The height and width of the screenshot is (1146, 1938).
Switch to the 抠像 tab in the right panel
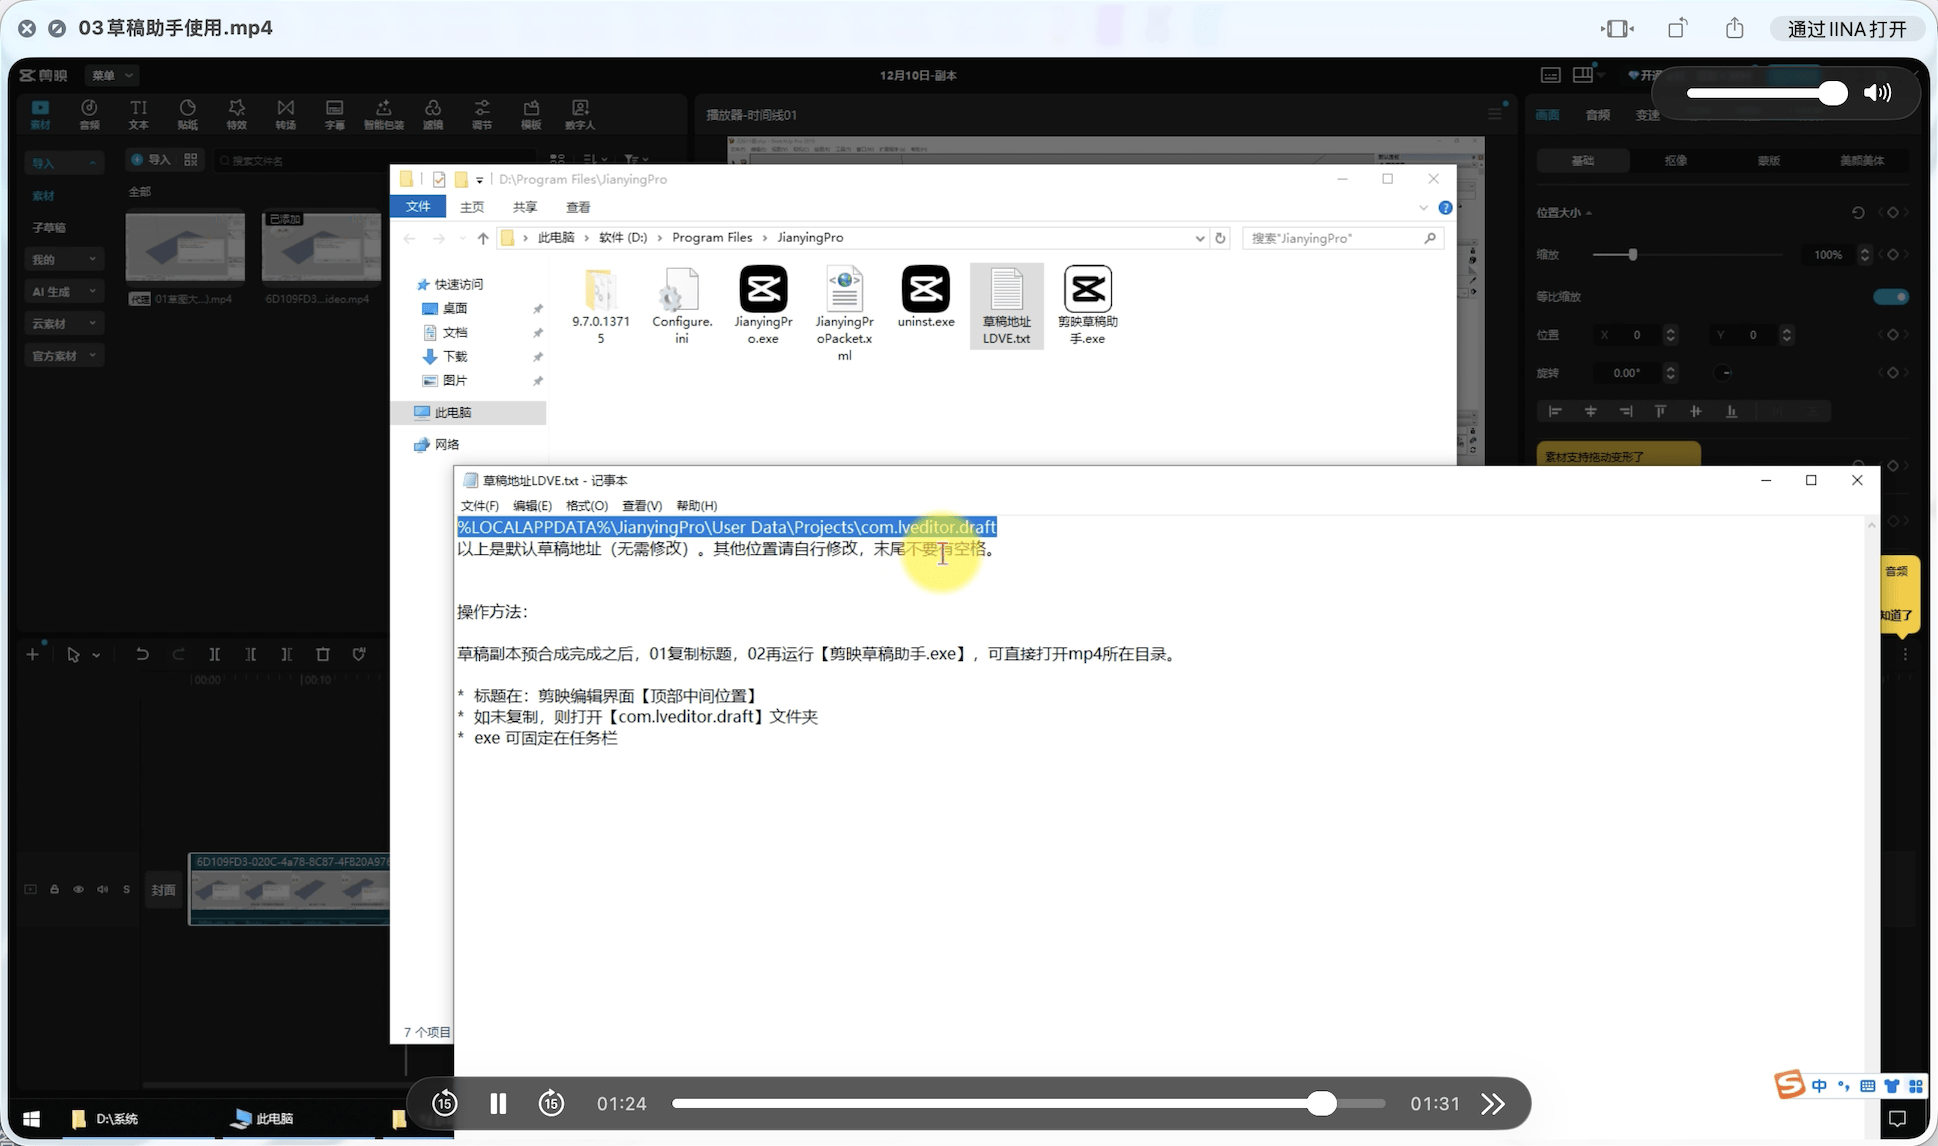pos(1676,160)
